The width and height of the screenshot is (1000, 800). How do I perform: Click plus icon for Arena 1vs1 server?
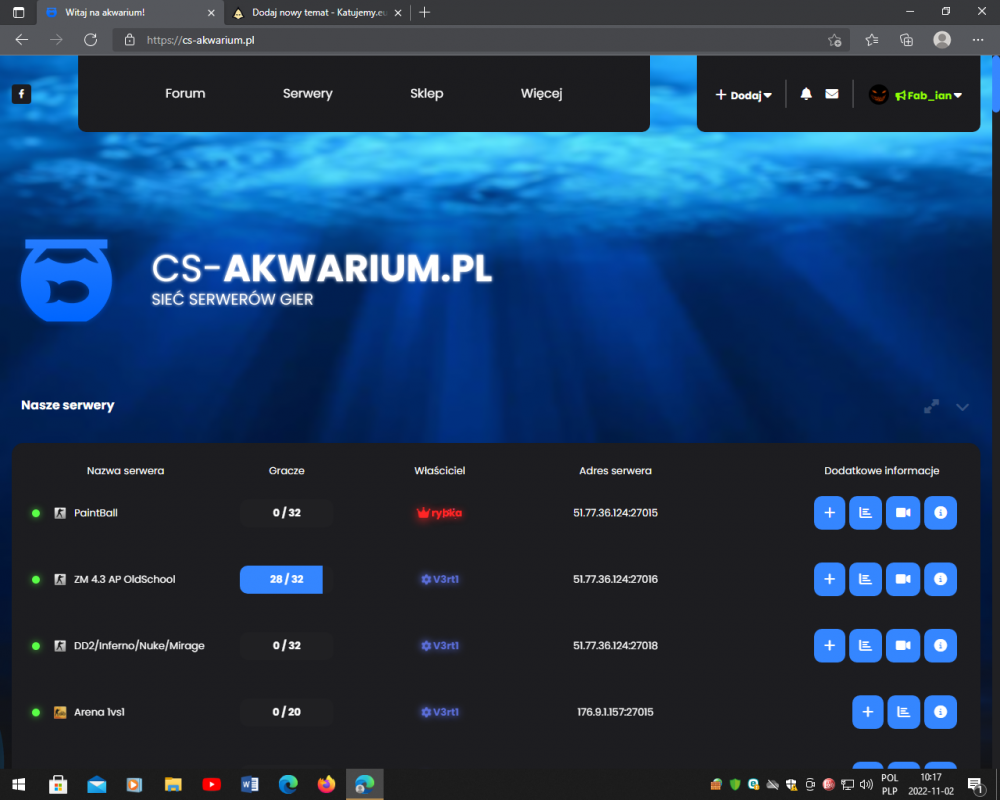[867, 712]
